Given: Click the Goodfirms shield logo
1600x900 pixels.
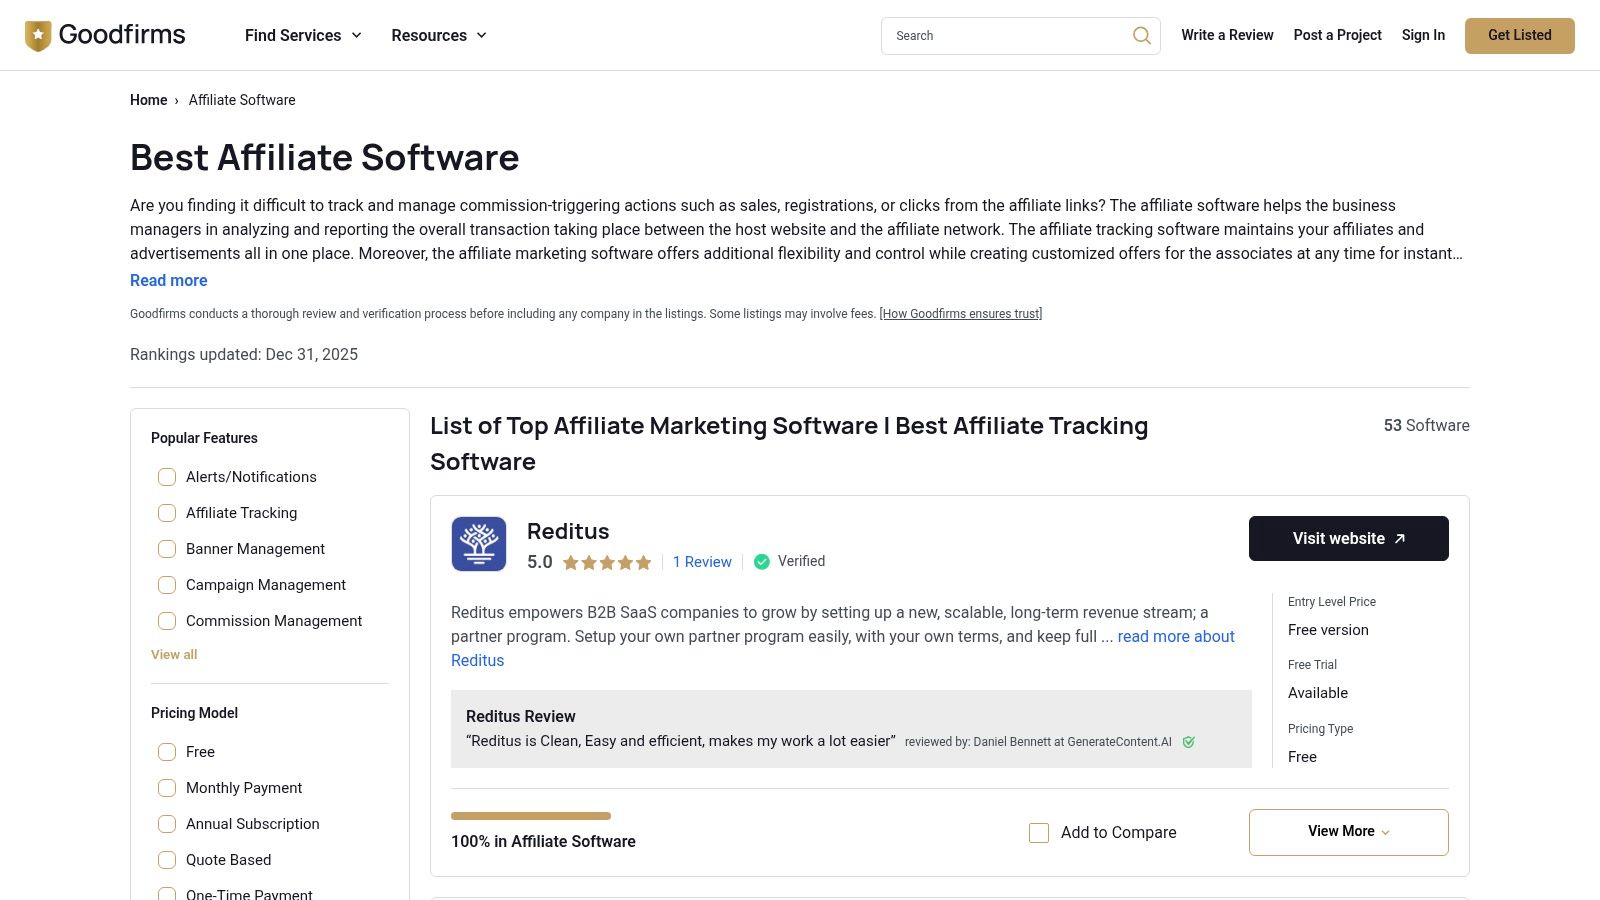Looking at the screenshot, I should click(x=37, y=34).
